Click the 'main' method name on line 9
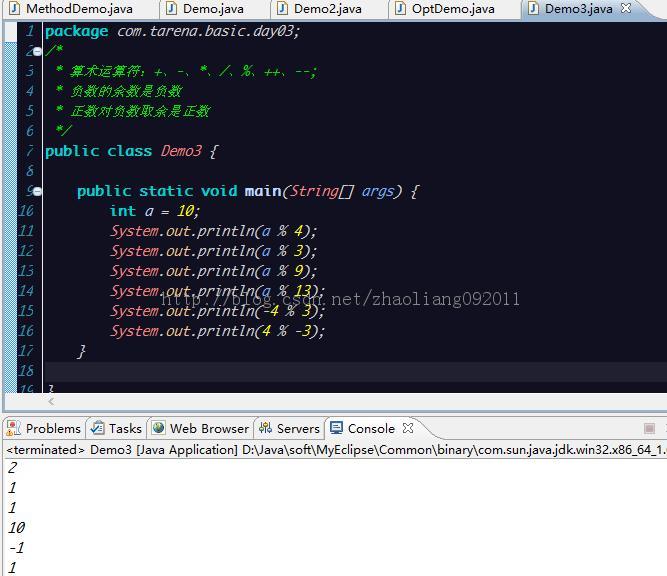 (262, 191)
